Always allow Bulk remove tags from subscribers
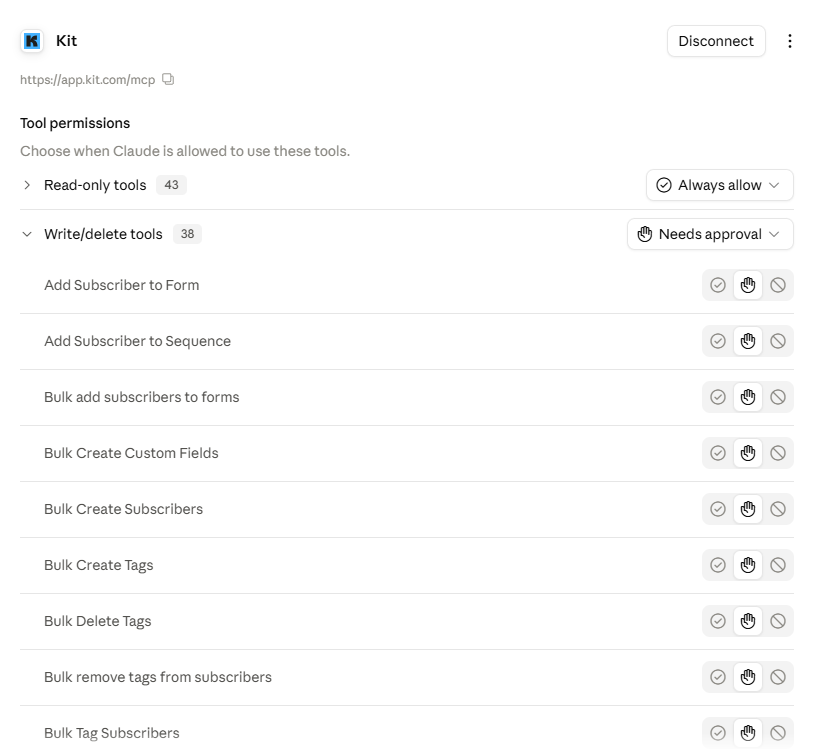The height and width of the screenshot is (750, 813). [x=718, y=677]
